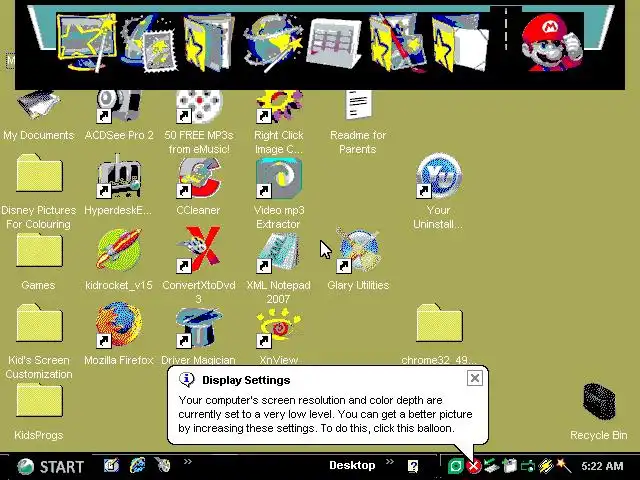This screenshot has height=480, width=640.
Task: Expand the quick launch overflow chevron
Action: click(188, 462)
